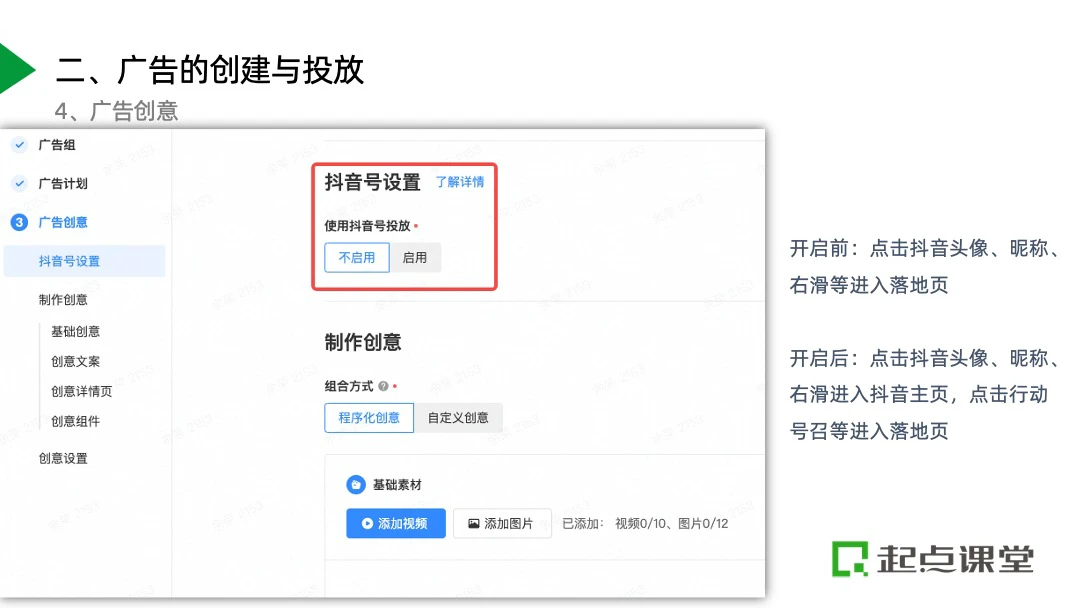Open 创意设置 in the left sidebar
1080x608 pixels.
[63, 458]
